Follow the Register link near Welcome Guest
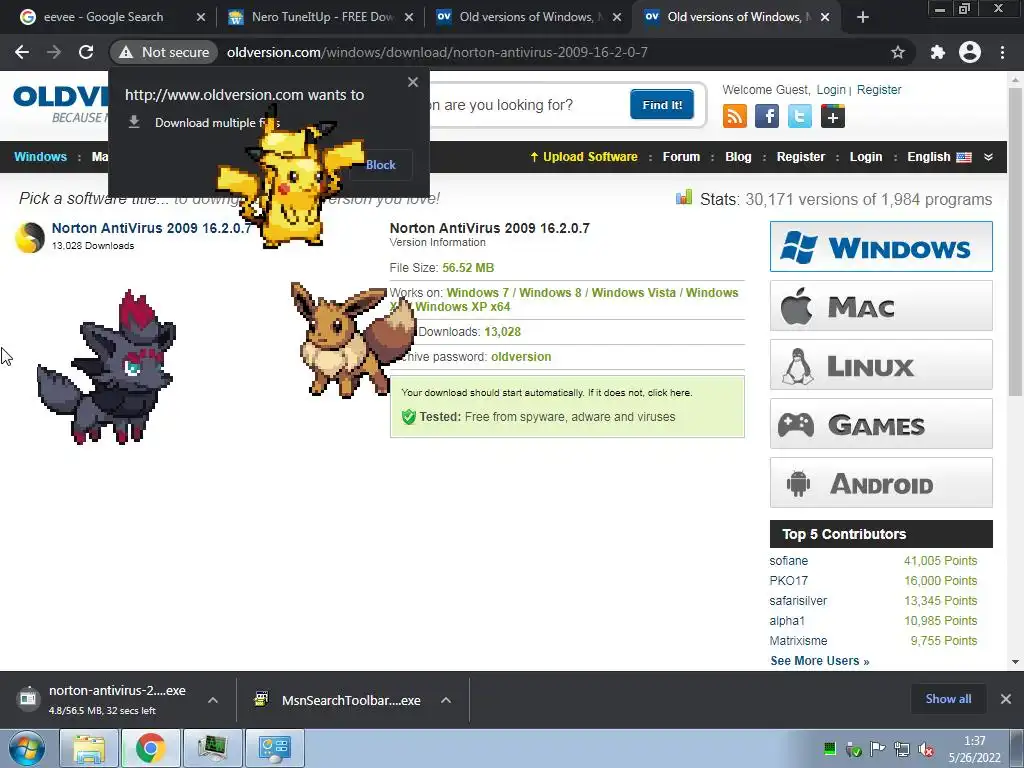Viewport: 1024px width, 768px height. coord(878,89)
